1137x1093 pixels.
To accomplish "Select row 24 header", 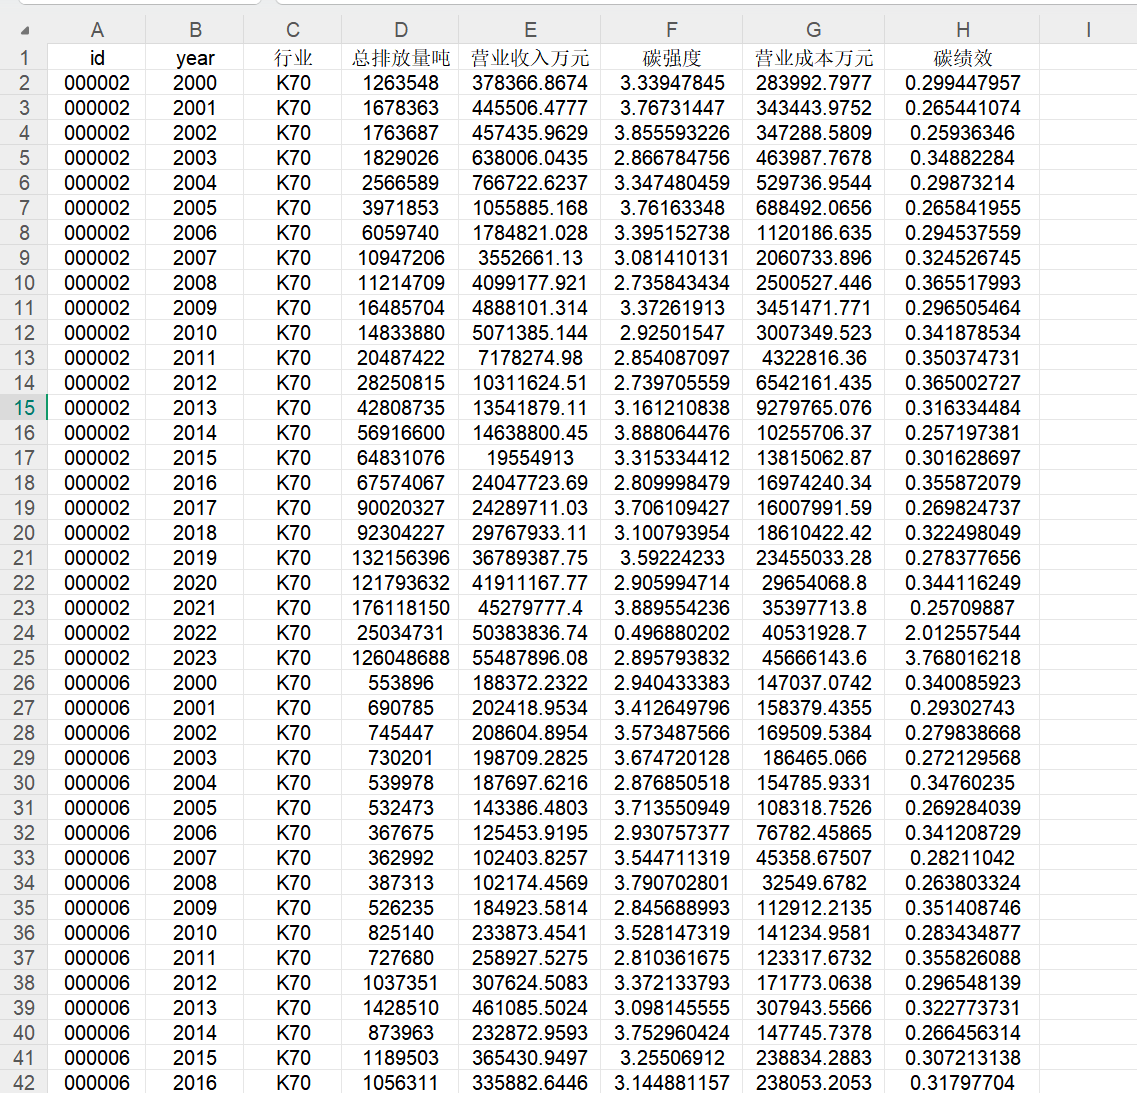I will point(24,632).
